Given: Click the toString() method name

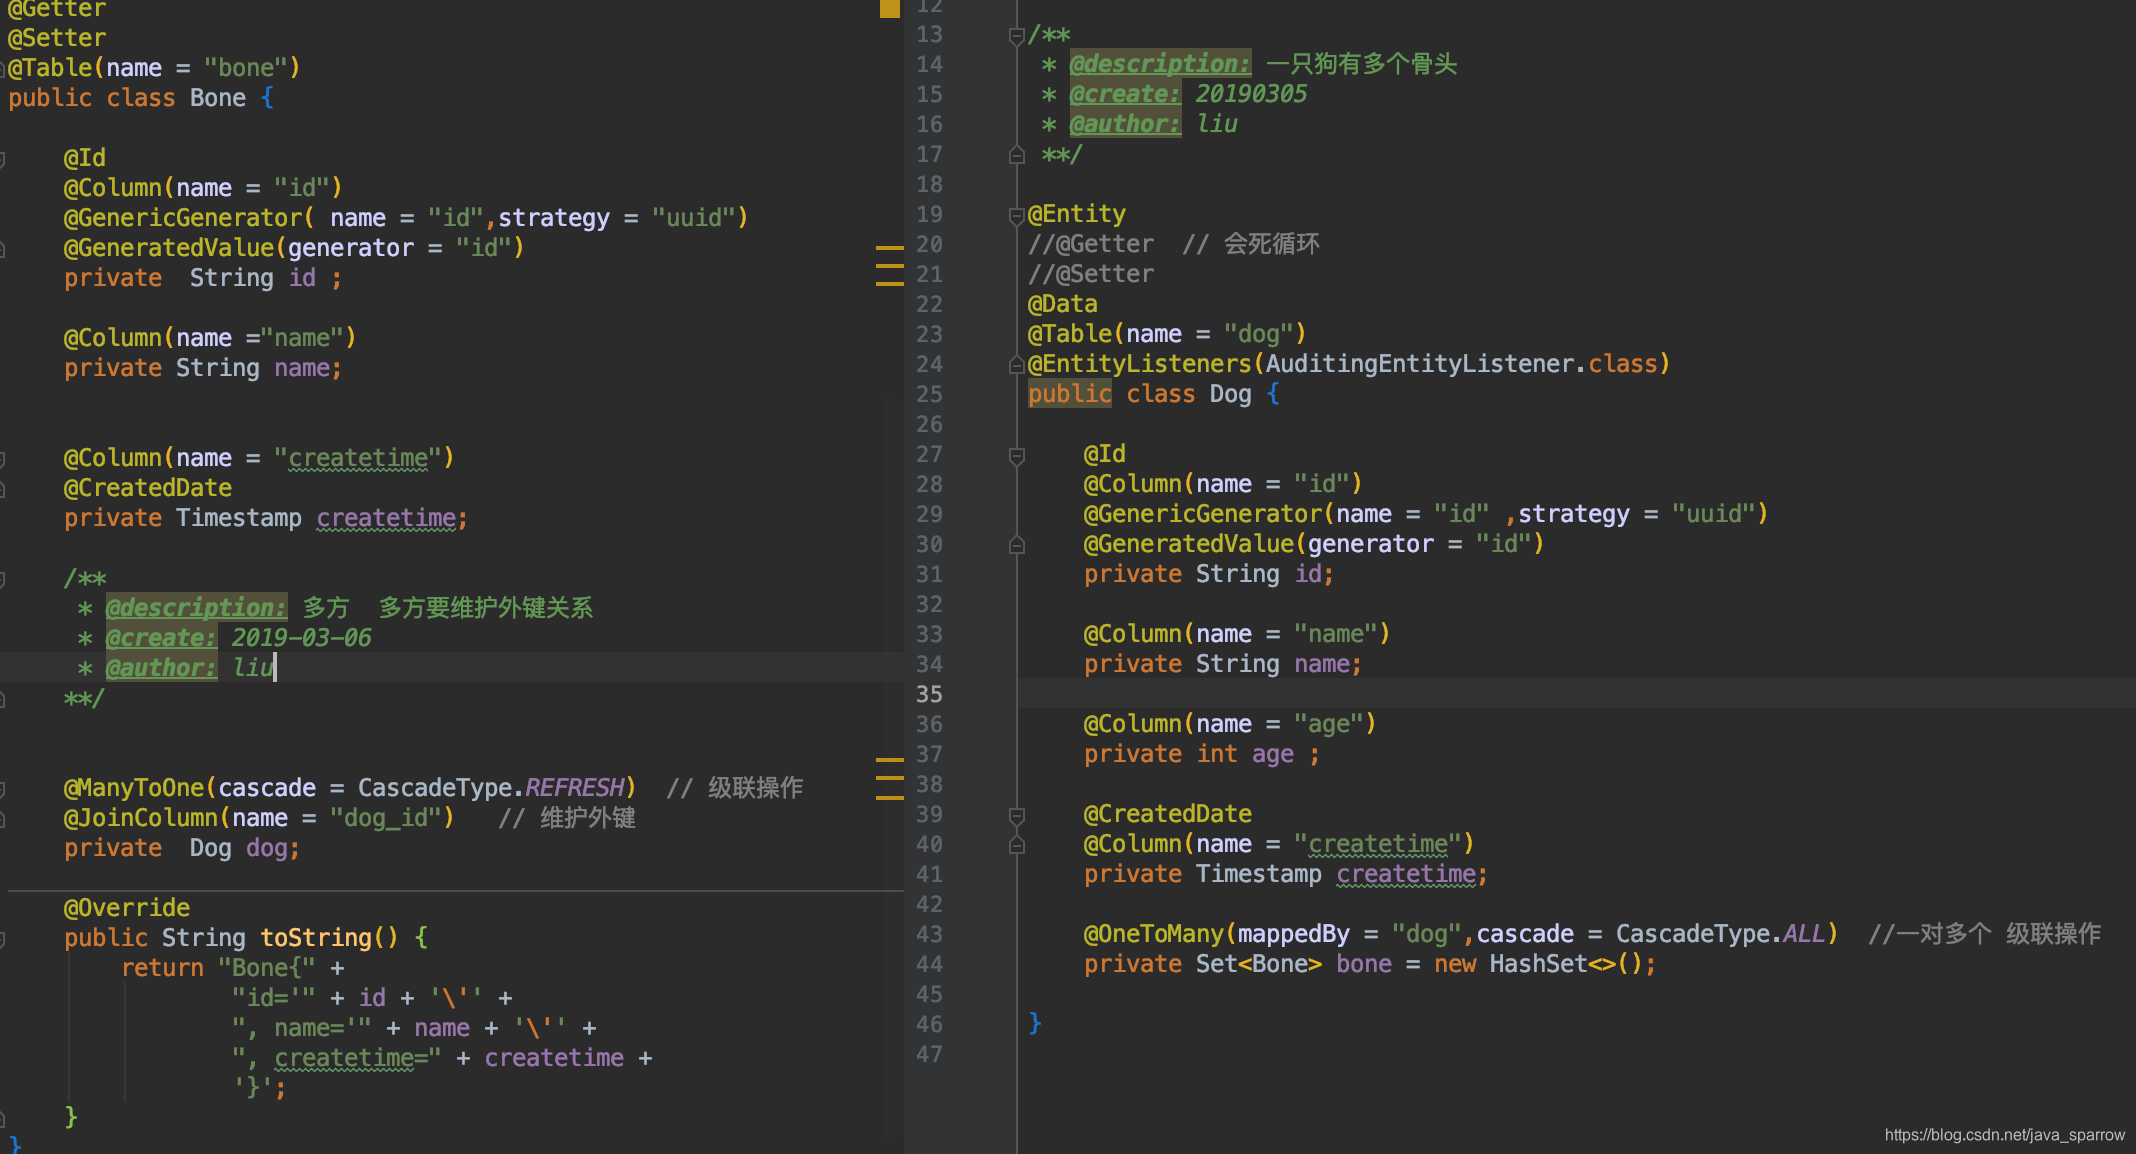Looking at the screenshot, I should click(x=316, y=938).
